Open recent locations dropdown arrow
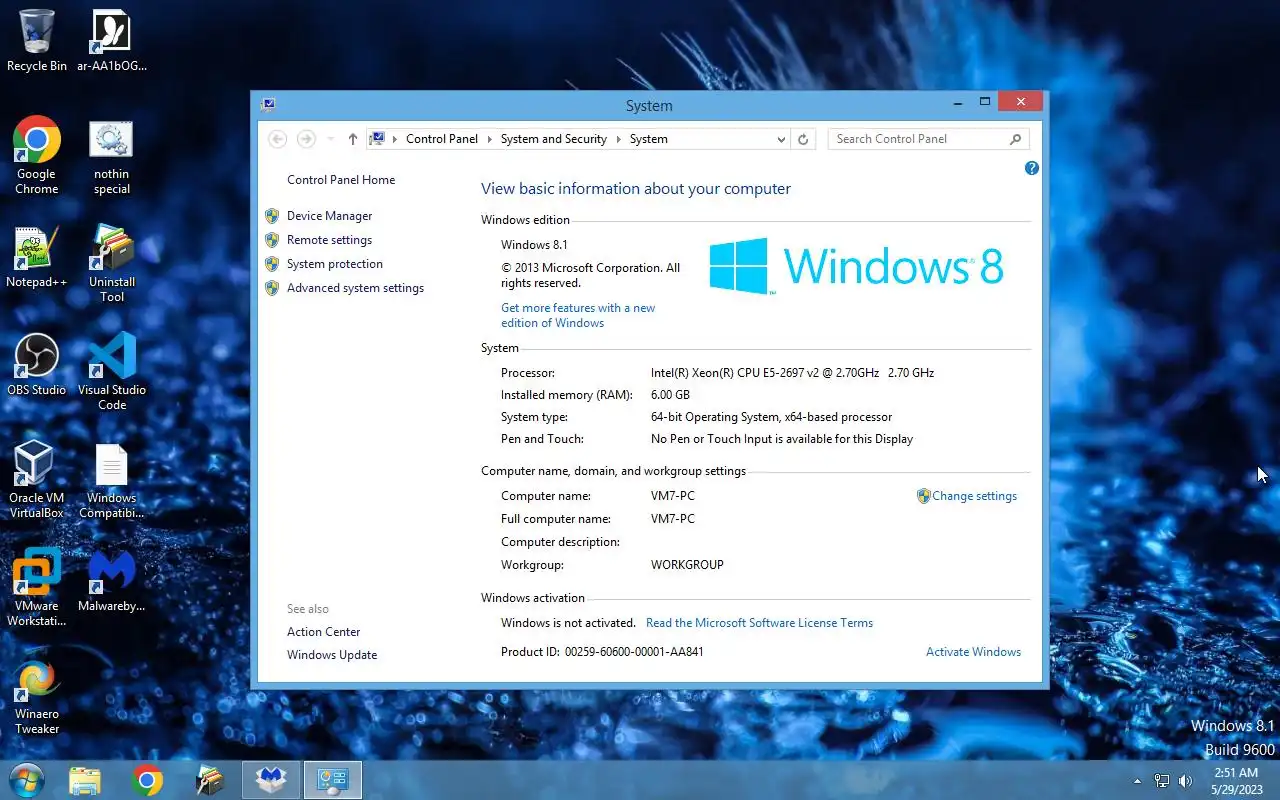This screenshot has height=800, width=1280. (x=331, y=139)
